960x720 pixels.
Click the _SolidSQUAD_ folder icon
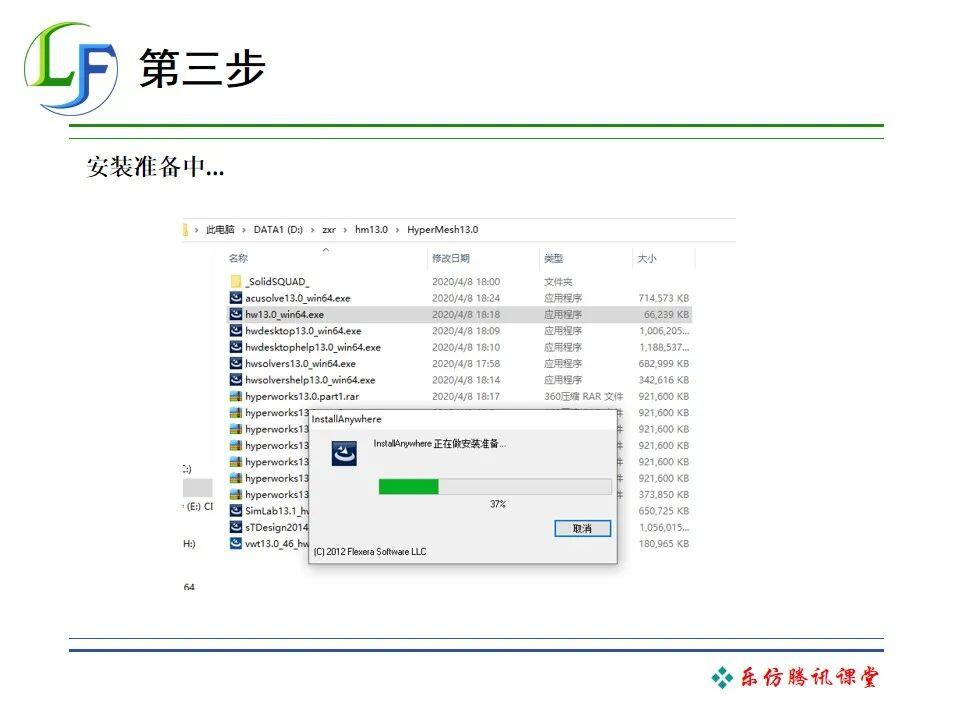click(x=236, y=282)
